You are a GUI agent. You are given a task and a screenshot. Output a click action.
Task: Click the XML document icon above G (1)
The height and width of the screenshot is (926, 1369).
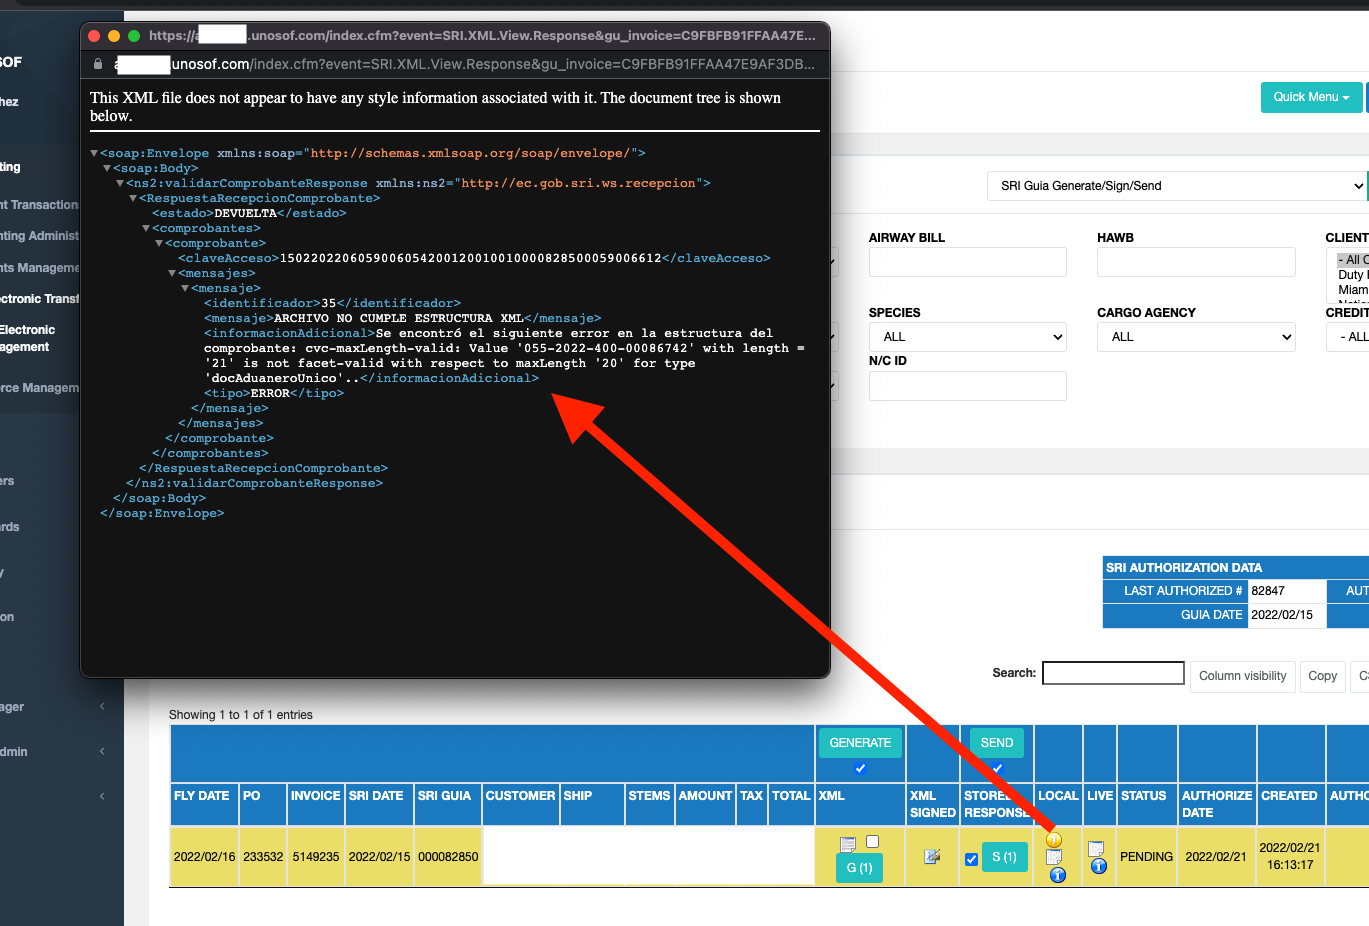click(848, 844)
